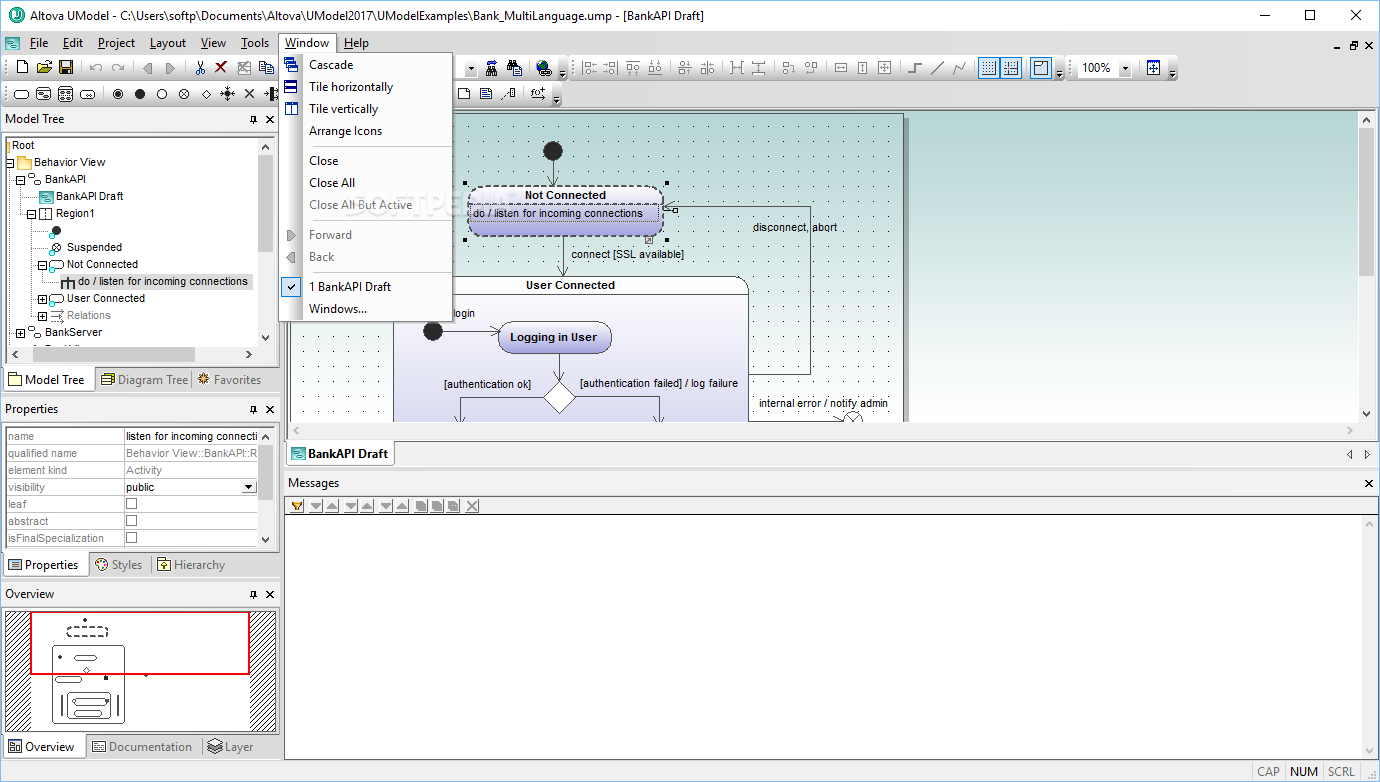Click the direct line style icon
Screen dimensions: 1380x782
(x=937, y=68)
